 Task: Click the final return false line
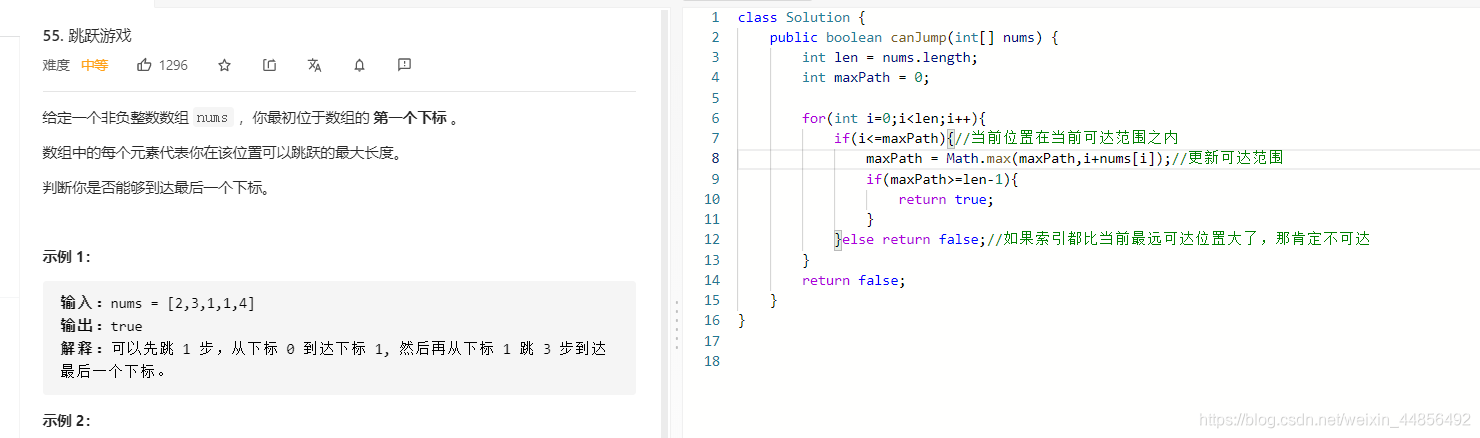(x=853, y=280)
